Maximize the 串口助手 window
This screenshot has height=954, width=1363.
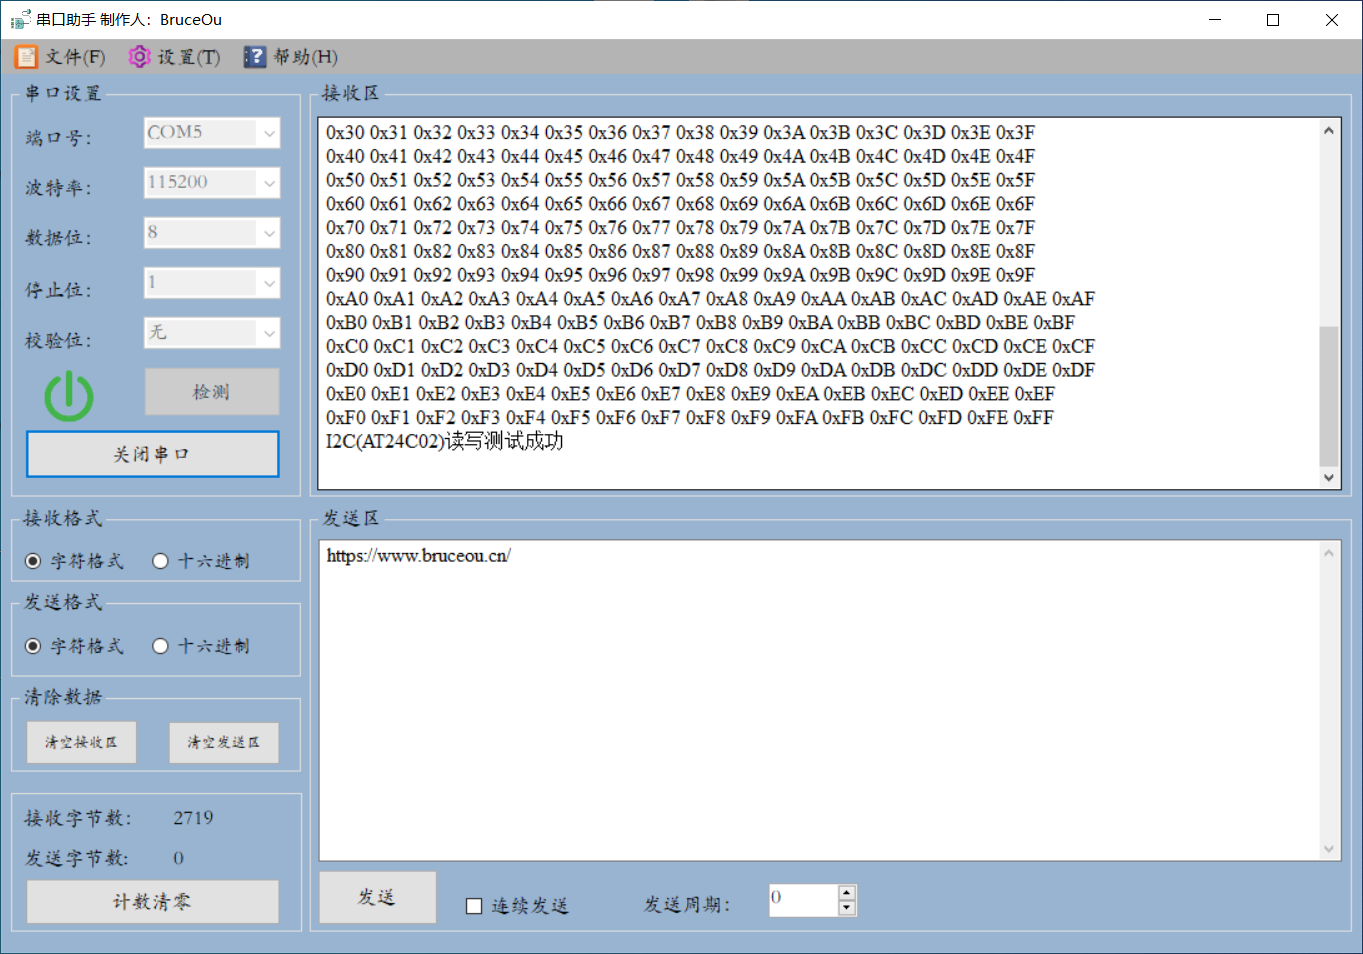[x=1273, y=20]
